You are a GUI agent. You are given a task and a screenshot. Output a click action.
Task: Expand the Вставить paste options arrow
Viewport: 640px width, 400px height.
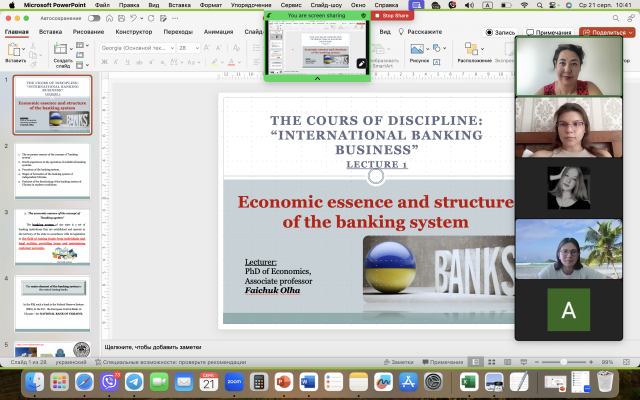pos(24,49)
